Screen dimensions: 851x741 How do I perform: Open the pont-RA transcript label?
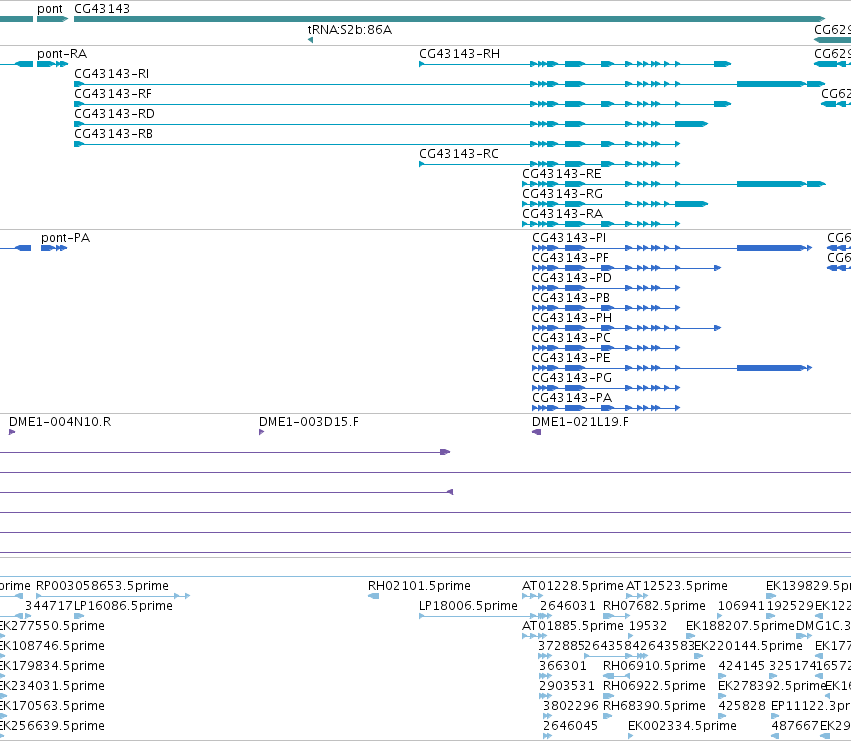[62, 54]
